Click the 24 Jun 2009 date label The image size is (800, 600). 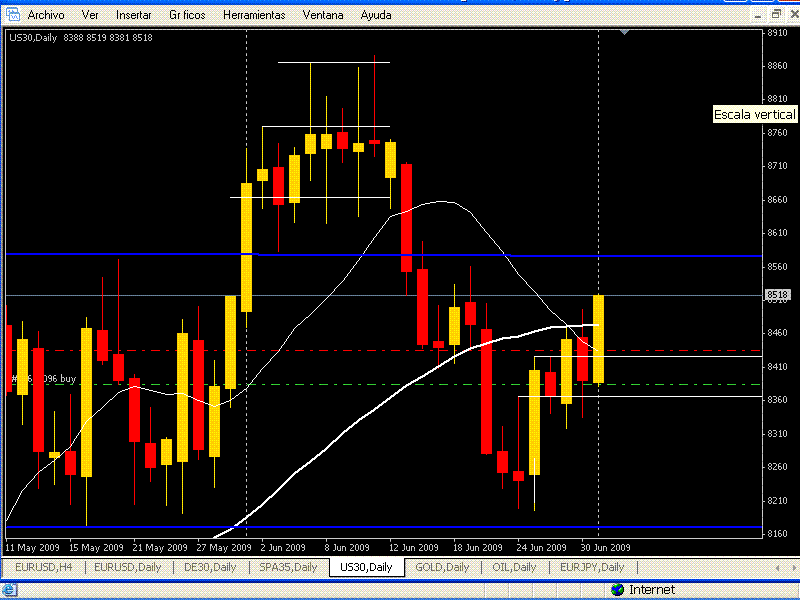point(542,547)
